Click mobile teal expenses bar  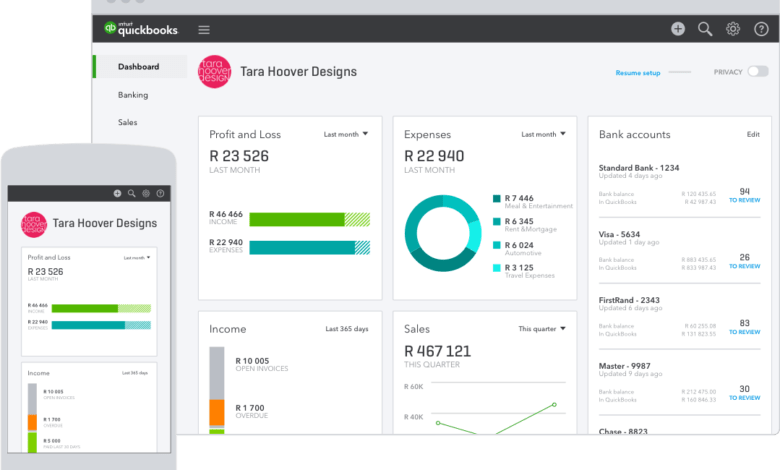[x=101, y=325]
